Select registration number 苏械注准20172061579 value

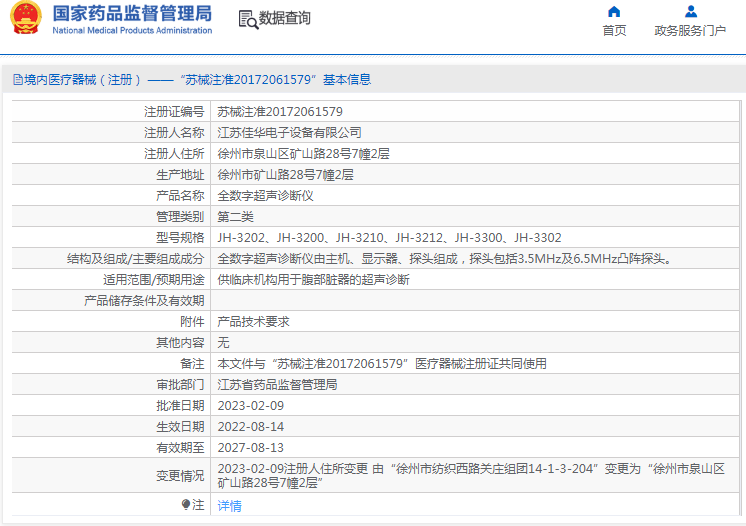point(280,112)
